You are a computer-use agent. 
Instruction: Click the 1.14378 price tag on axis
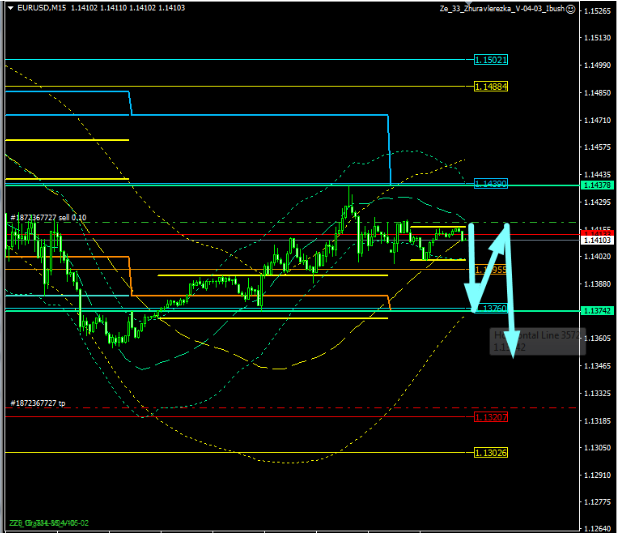click(x=598, y=185)
